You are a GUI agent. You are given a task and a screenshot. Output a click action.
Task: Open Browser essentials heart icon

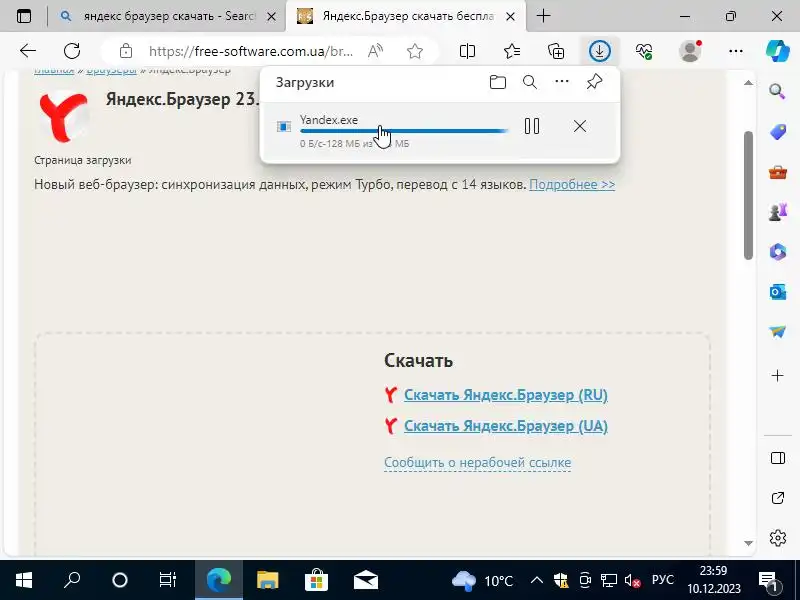coord(644,51)
